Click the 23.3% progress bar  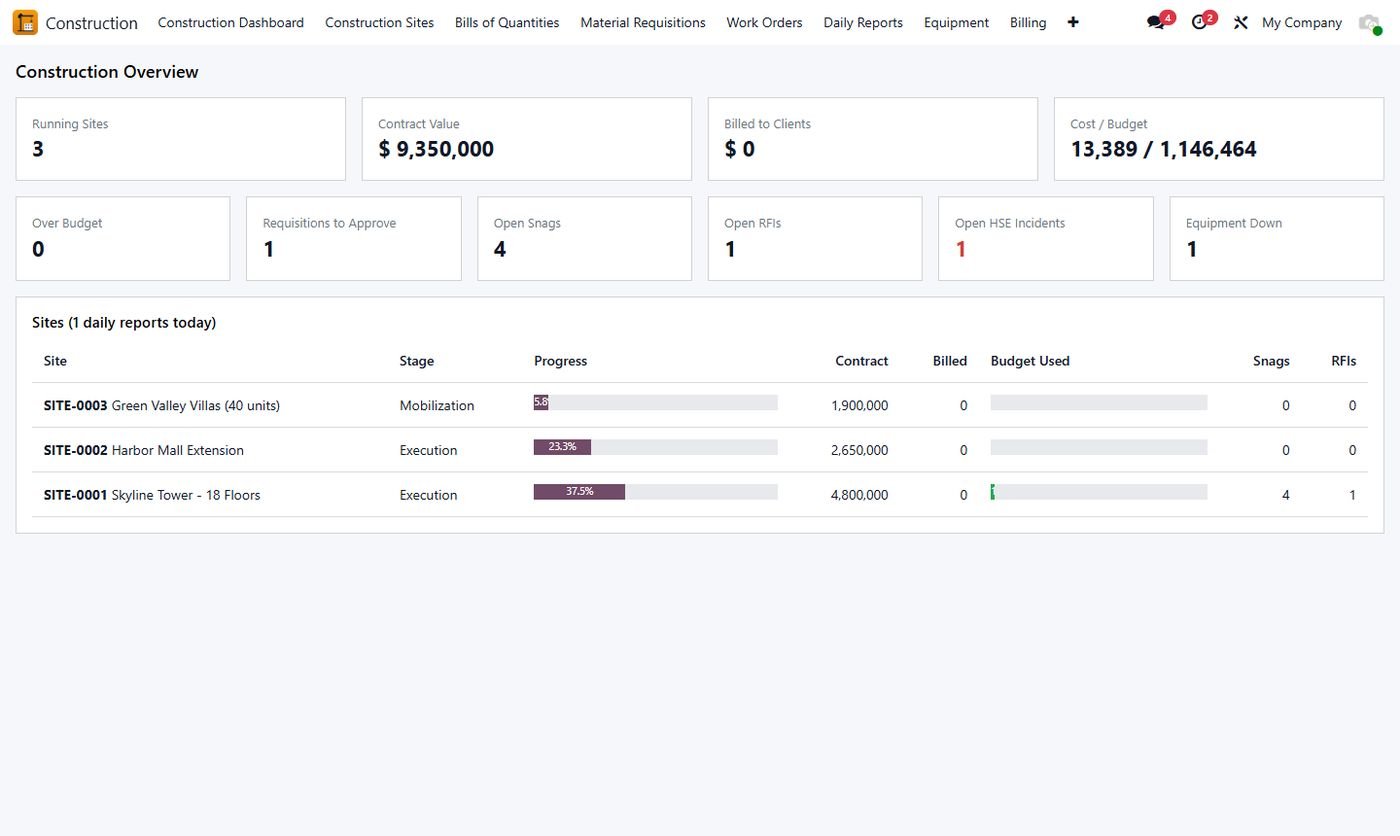(x=656, y=447)
